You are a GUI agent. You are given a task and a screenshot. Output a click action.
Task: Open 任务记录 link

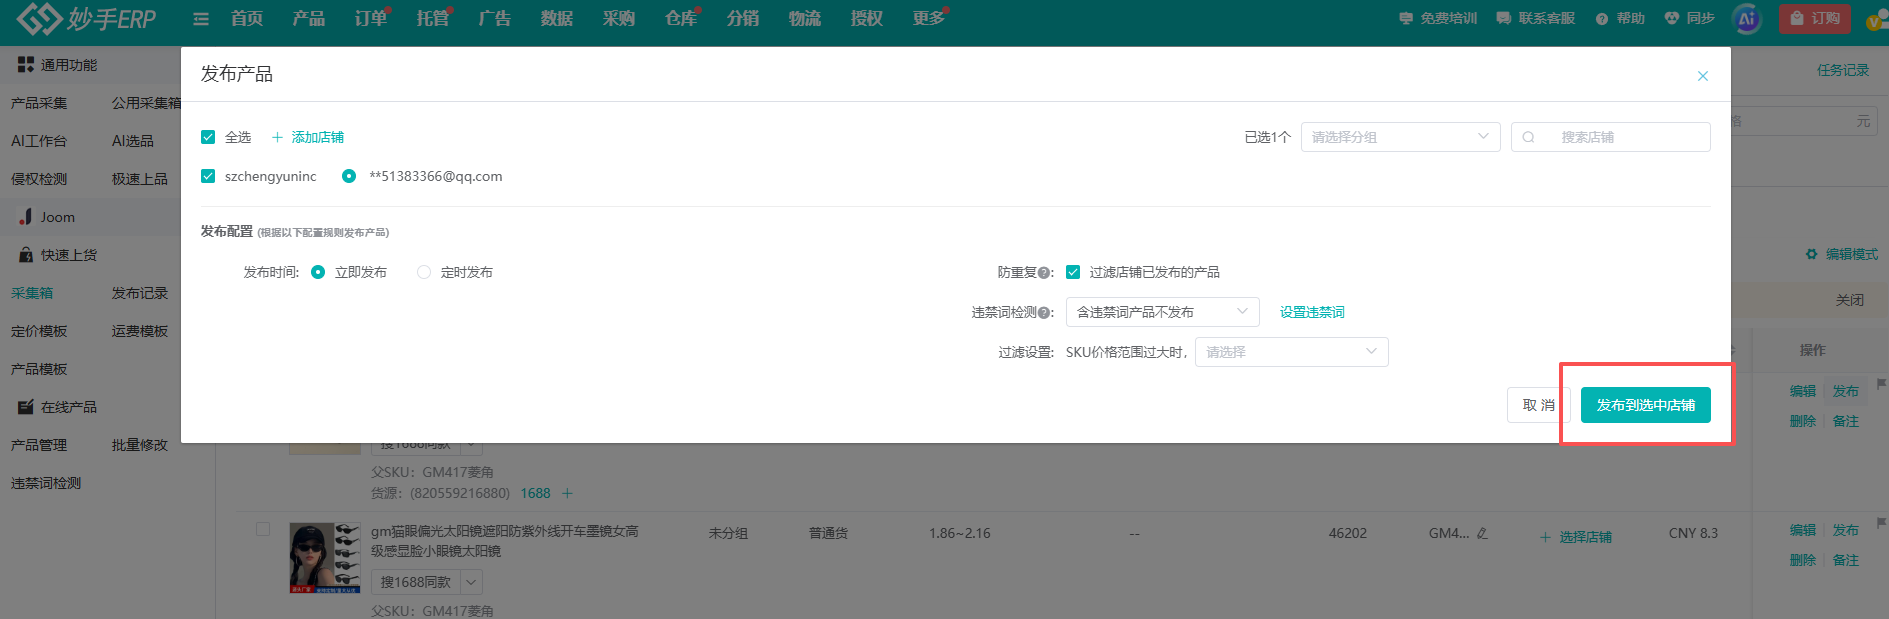click(x=1842, y=70)
